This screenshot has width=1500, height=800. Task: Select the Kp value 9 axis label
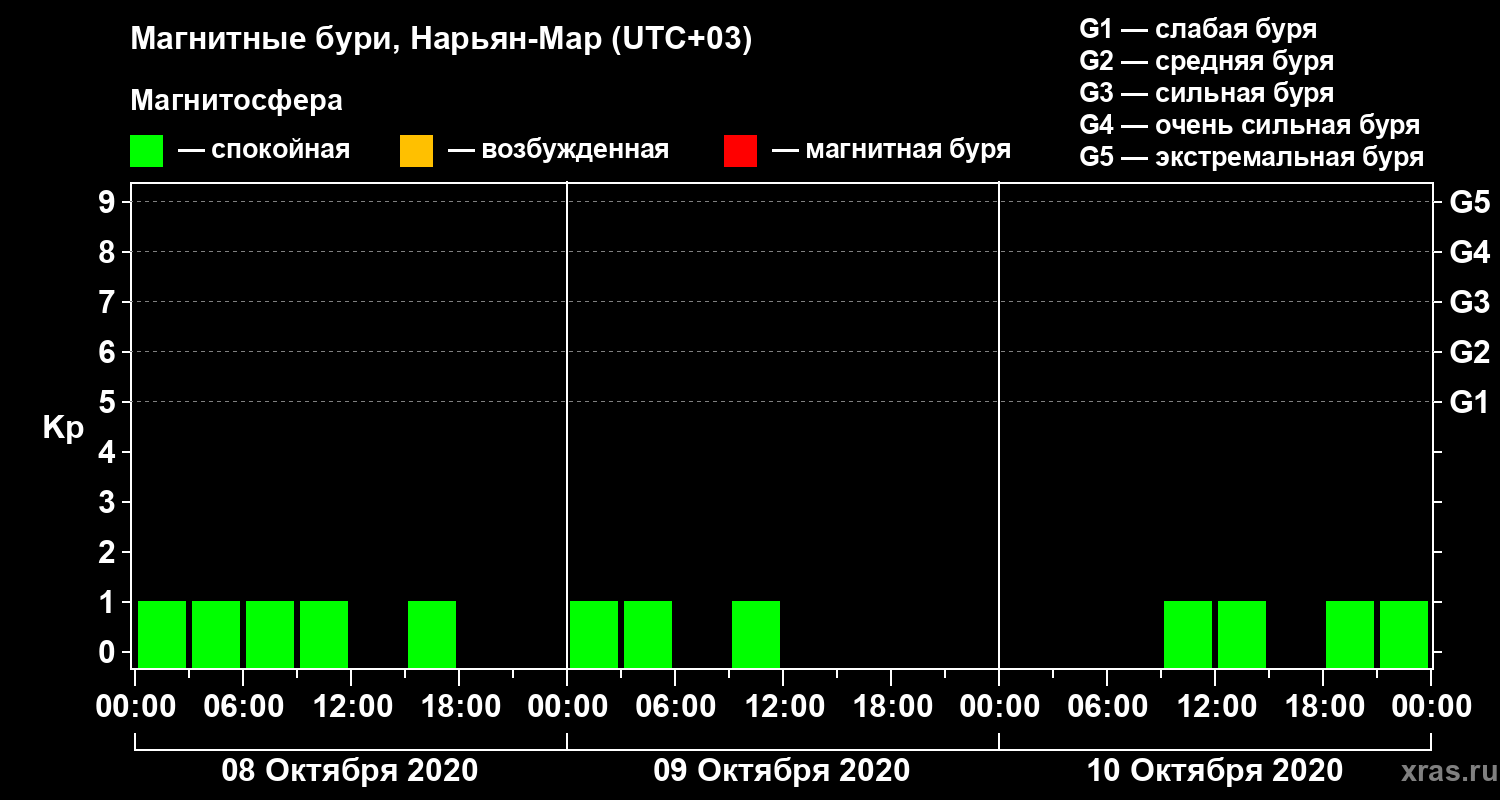[109, 202]
